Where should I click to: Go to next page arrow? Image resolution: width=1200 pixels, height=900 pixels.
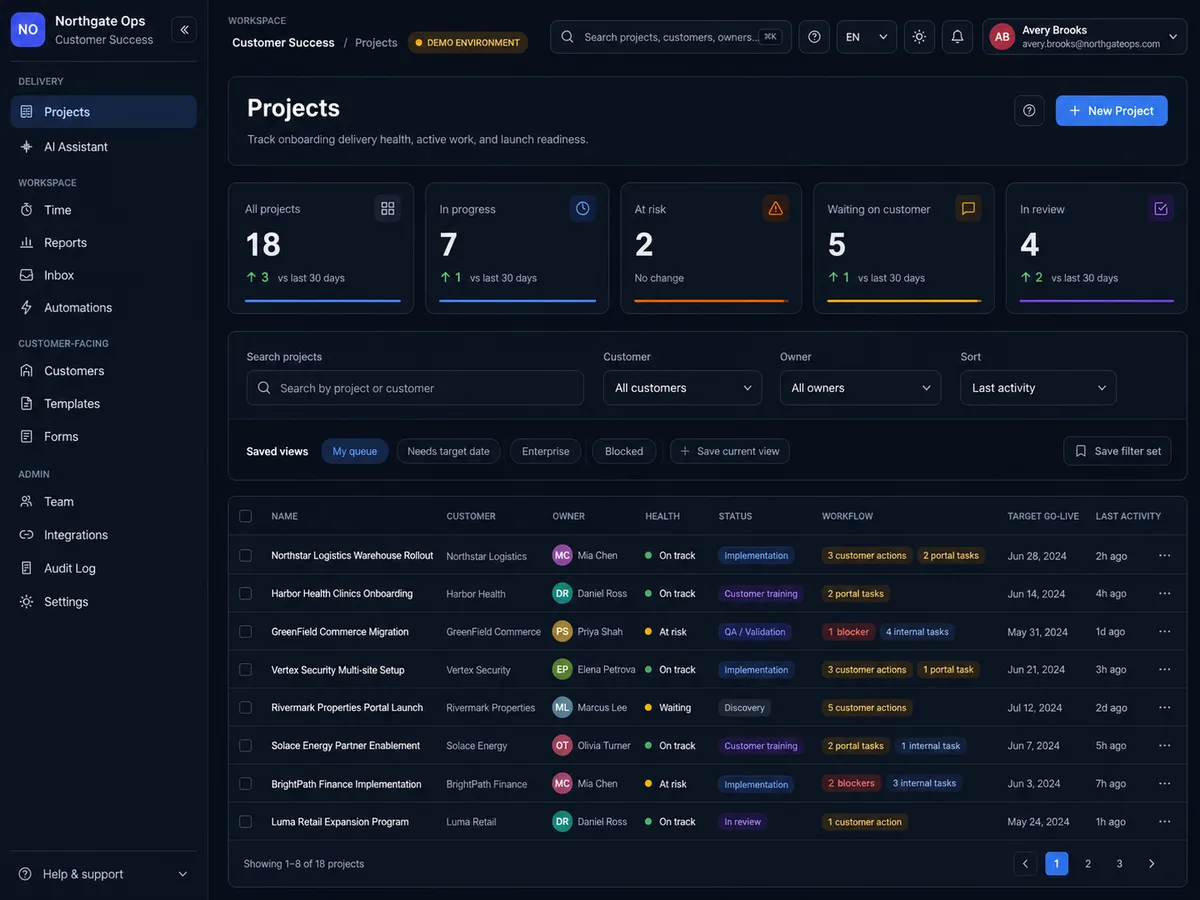pyautogui.click(x=1151, y=863)
